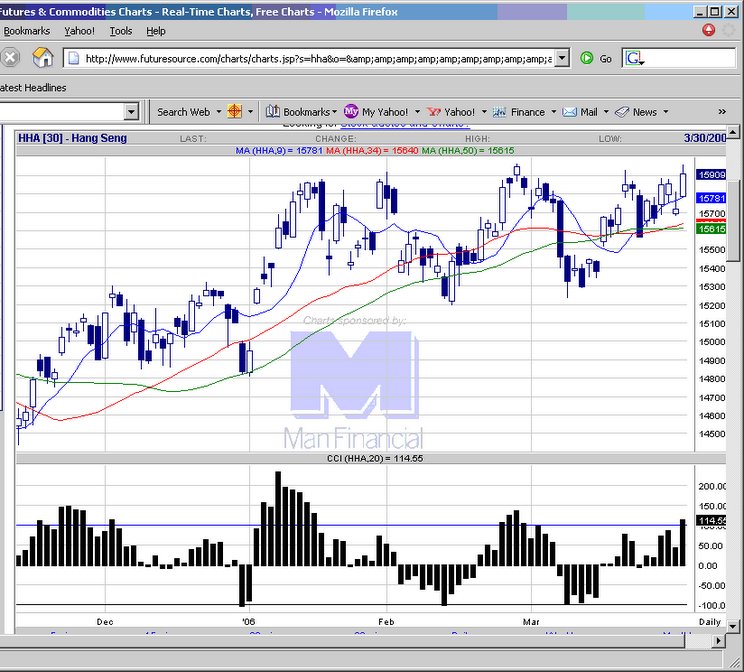
Task: Click the MA (HHA,50) green legend
Action: click(468, 150)
